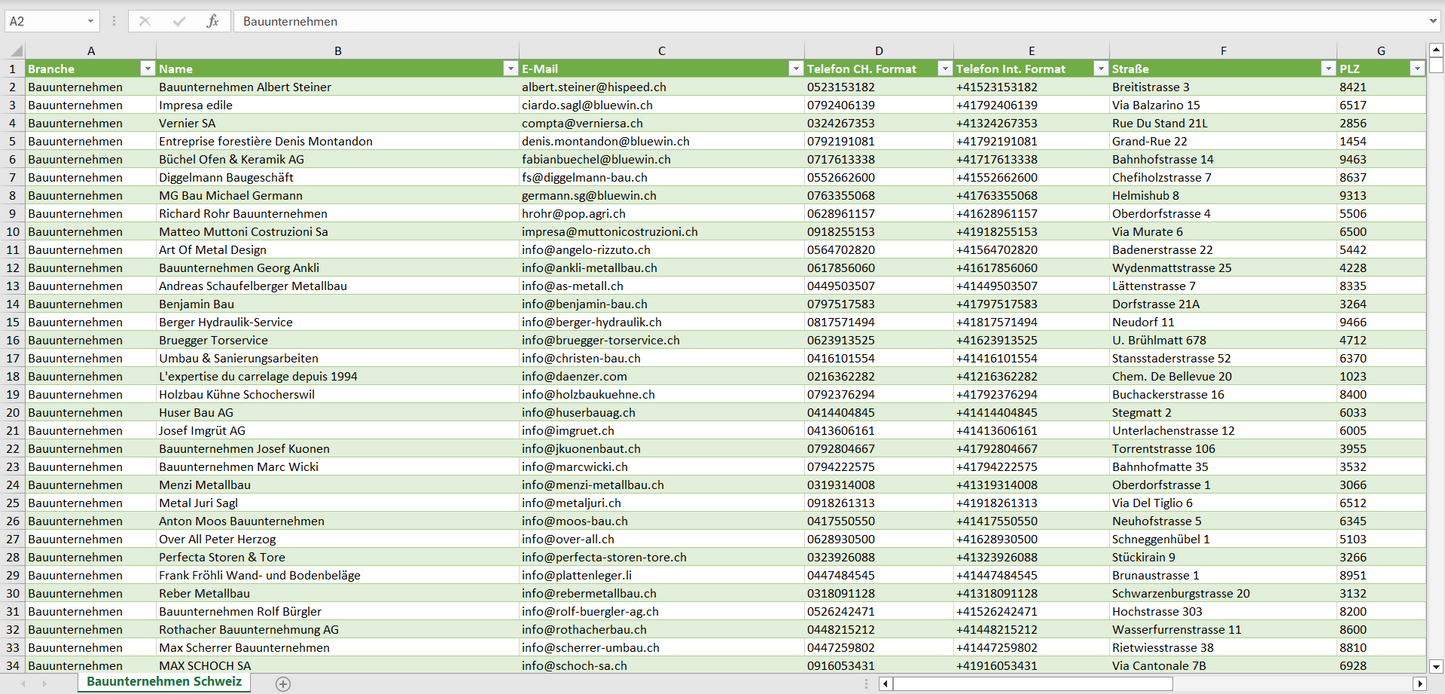Open the E-Mail column filter dropdown

click(x=796, y=69)
